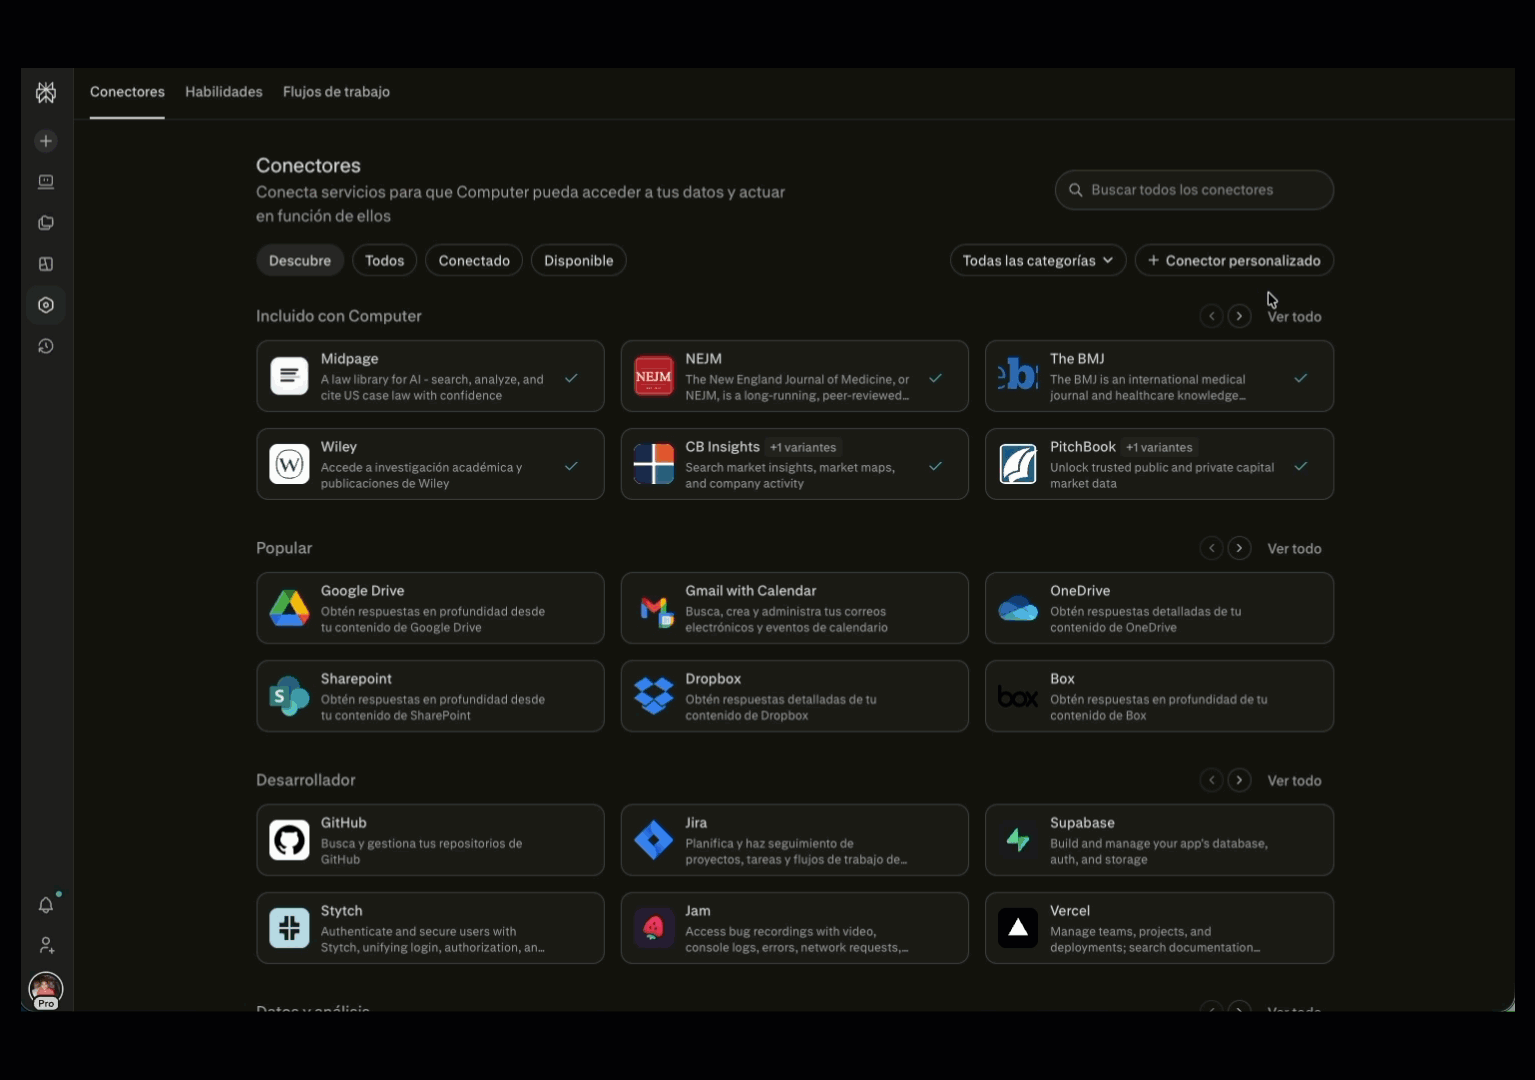The image size is (1535, 1080).
Task: Click Ver todo for Desarrollador
Action: point(1294,780)
